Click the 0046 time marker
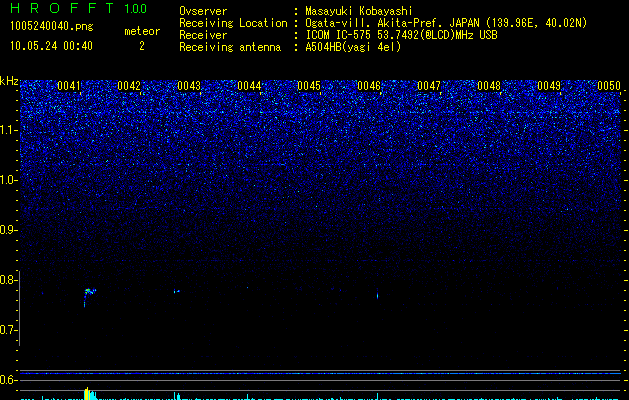629x400 pixels. point(369,86)
